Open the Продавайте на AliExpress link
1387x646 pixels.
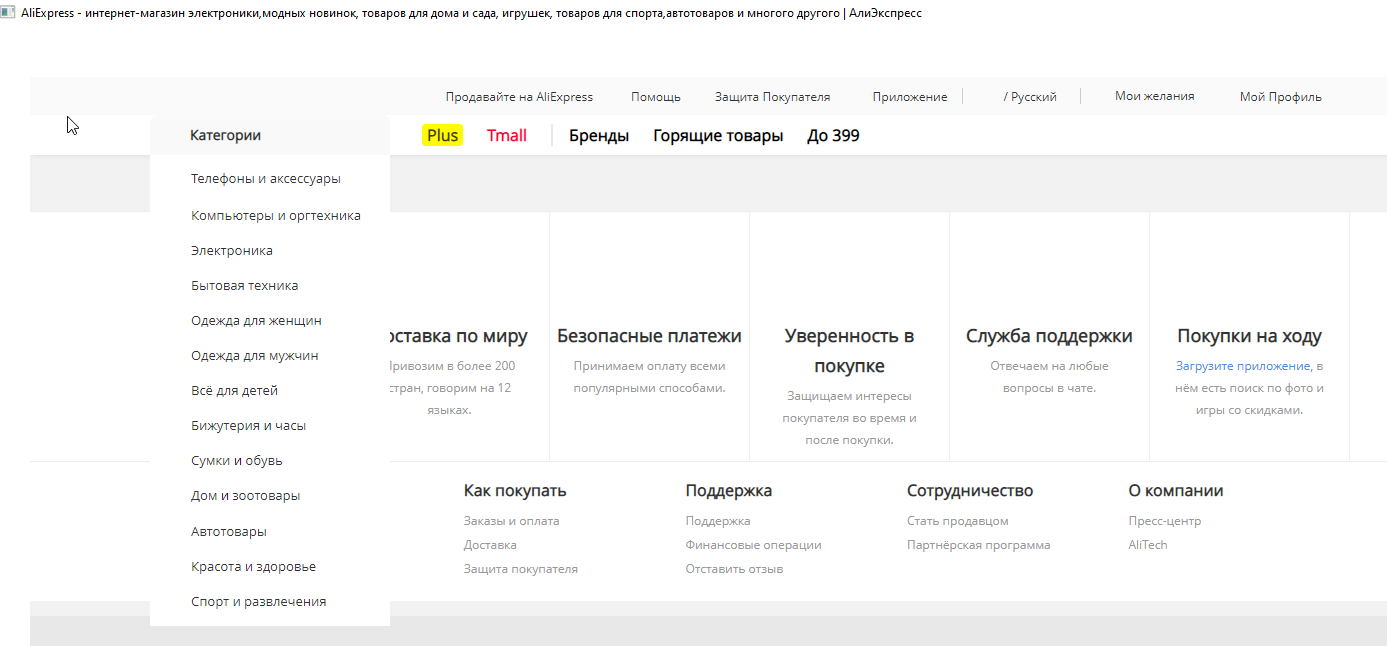pos(519,97)
